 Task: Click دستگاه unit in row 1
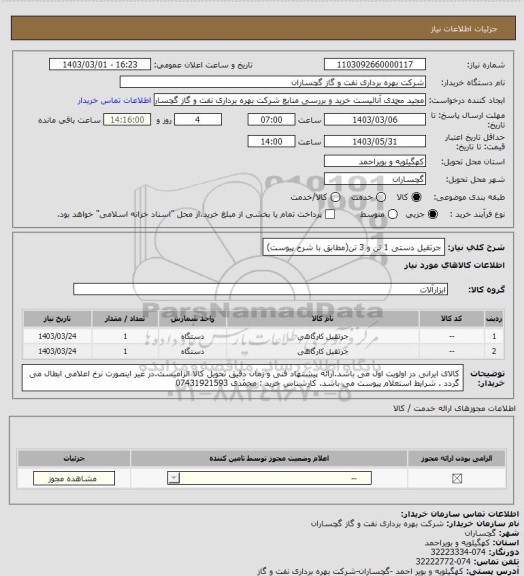[193, 336]
